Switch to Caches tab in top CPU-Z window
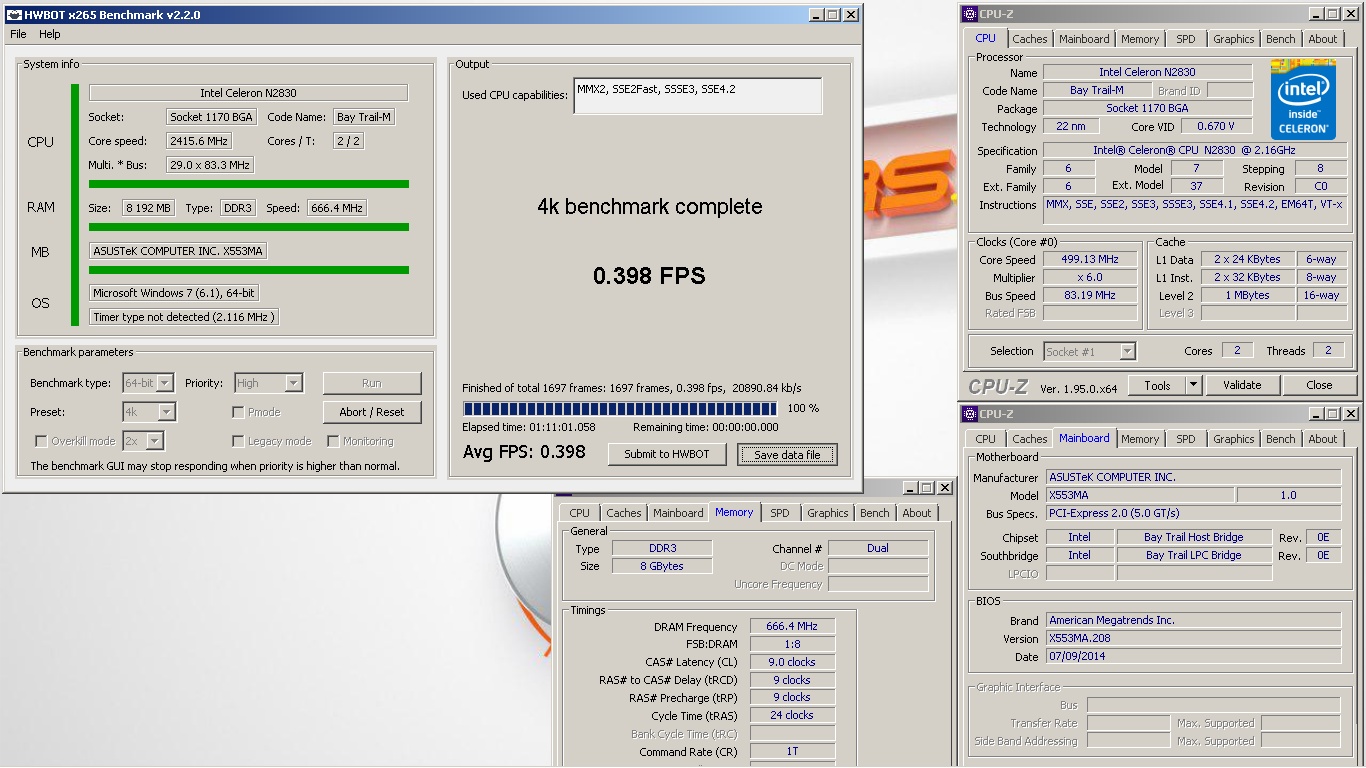This screenshot has height=768, width=1366. pyautogui.click(x=1030, y=39)
